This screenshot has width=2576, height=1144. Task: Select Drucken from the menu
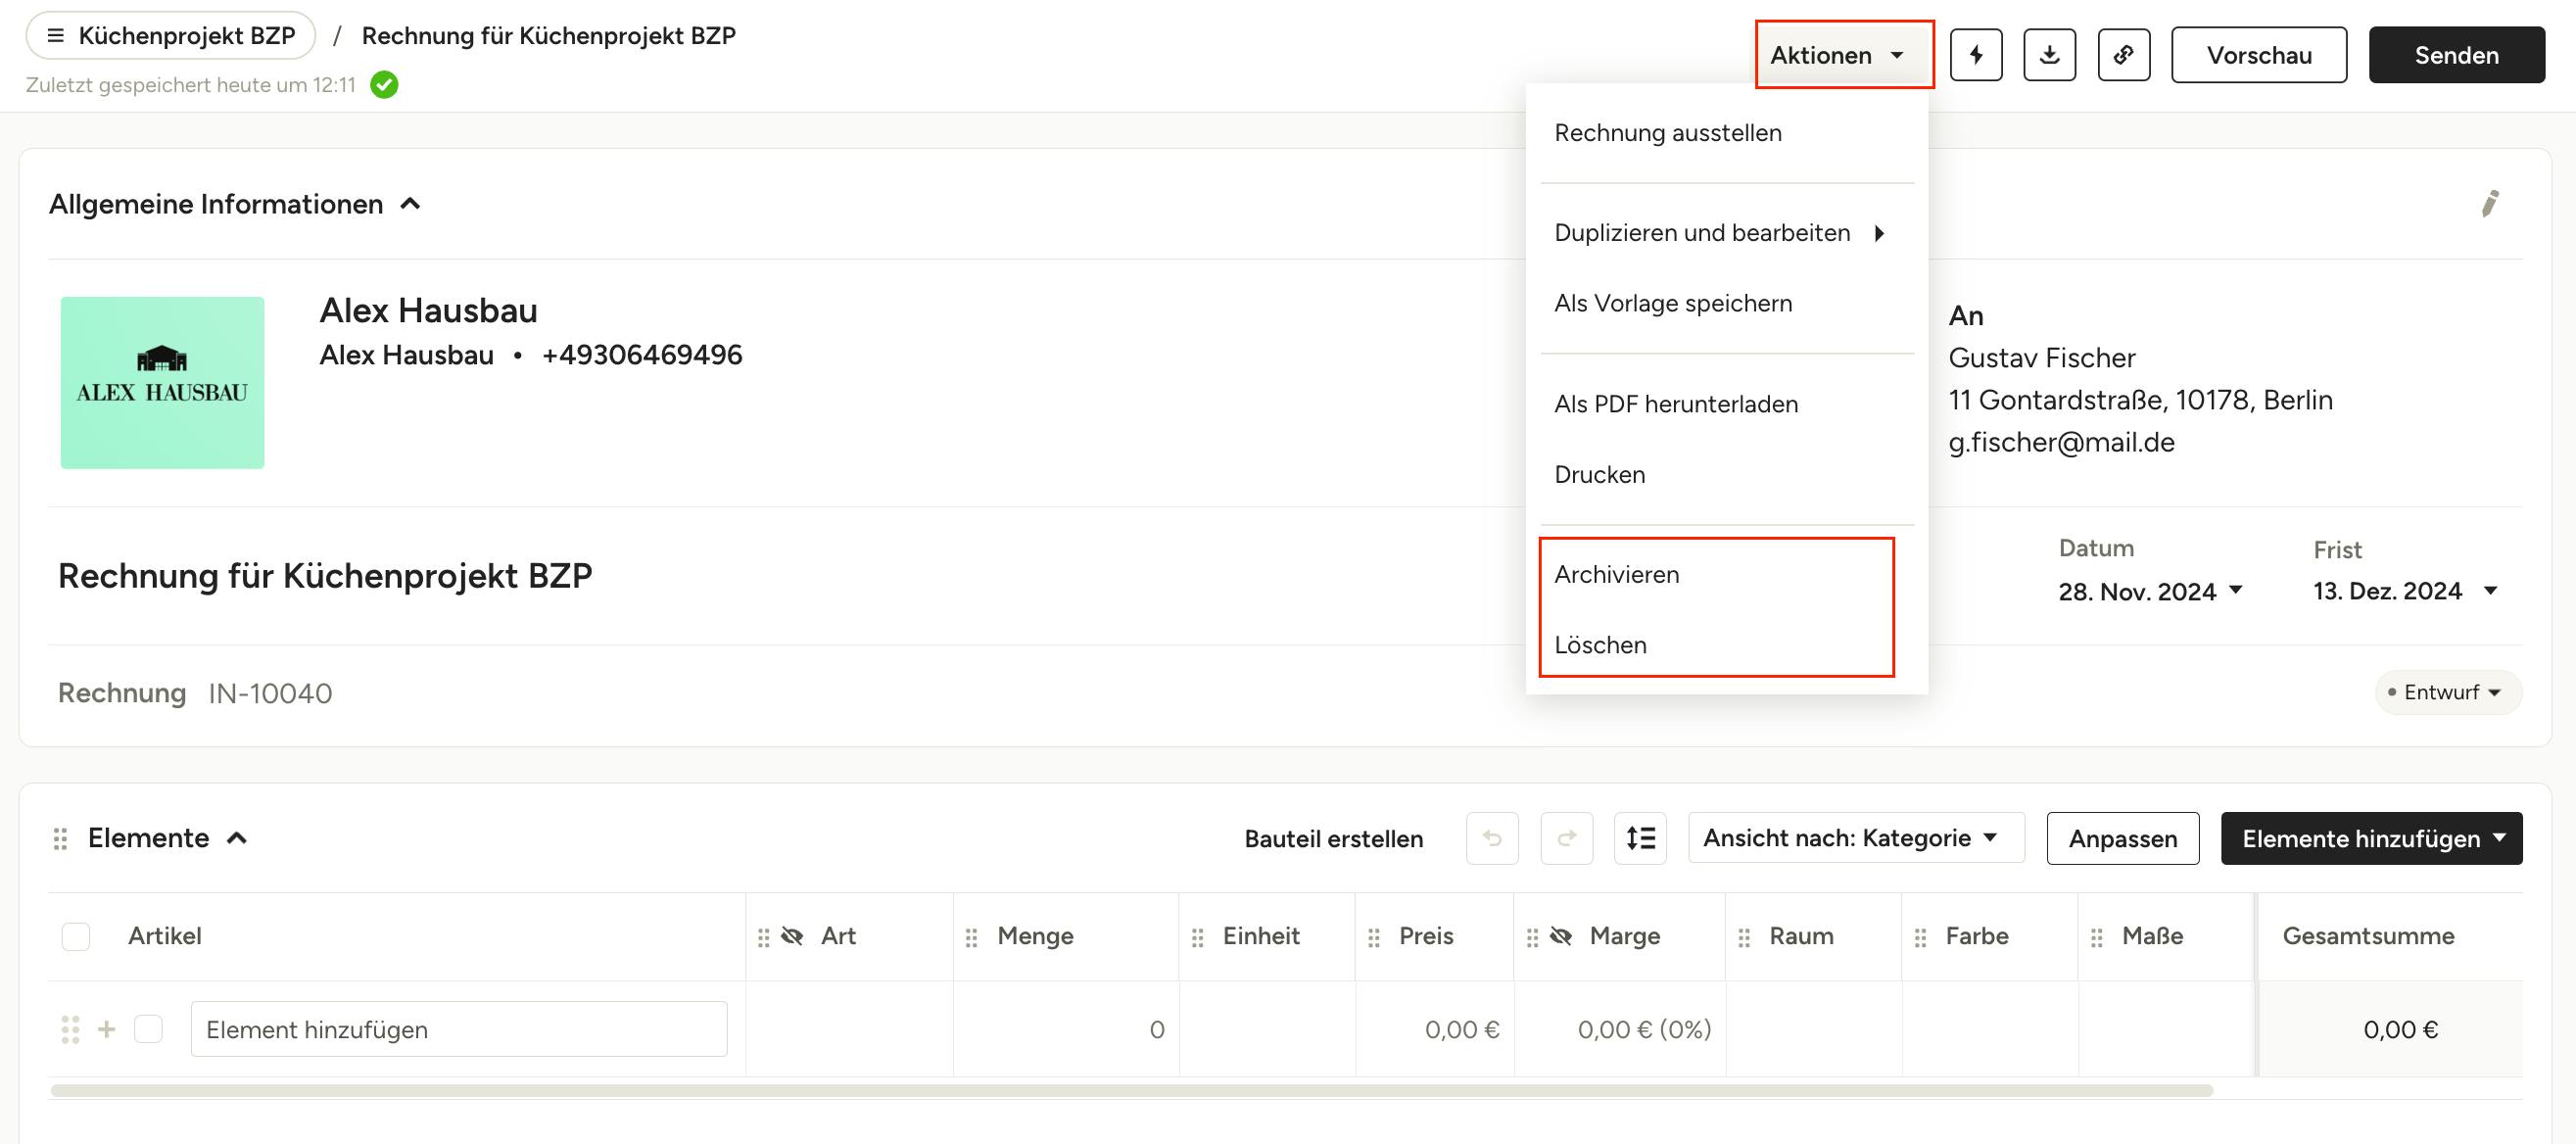pos(1726,474)
